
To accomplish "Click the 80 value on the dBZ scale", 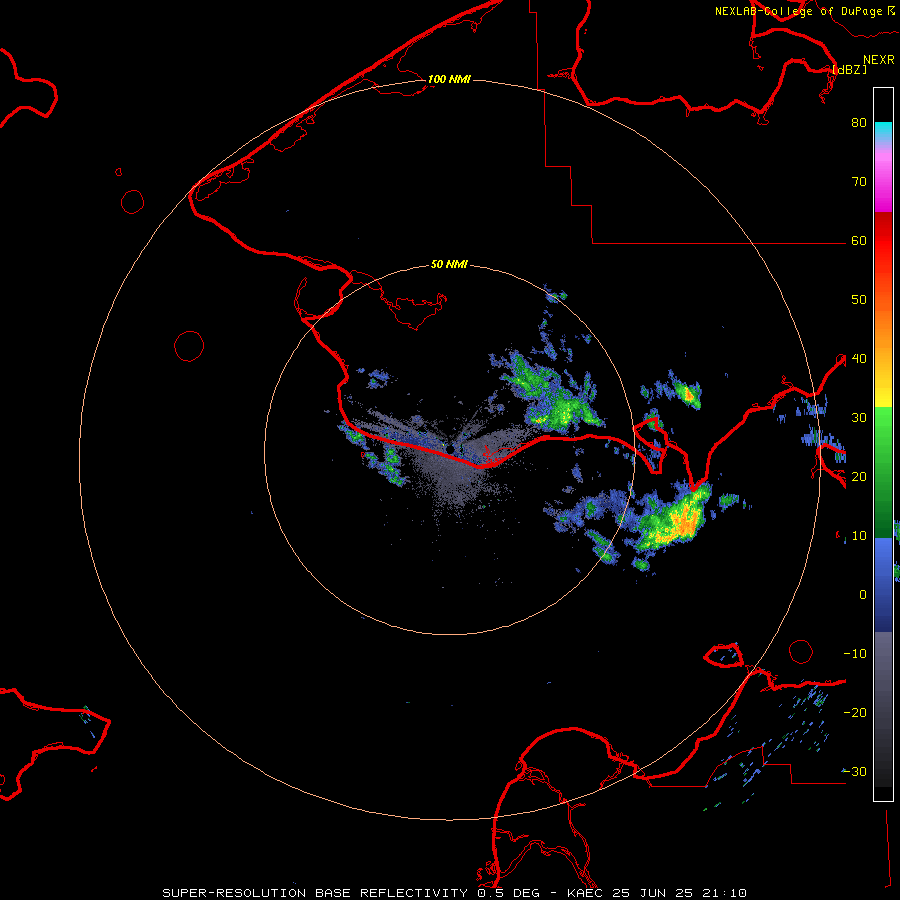I will tap(859, 122).
